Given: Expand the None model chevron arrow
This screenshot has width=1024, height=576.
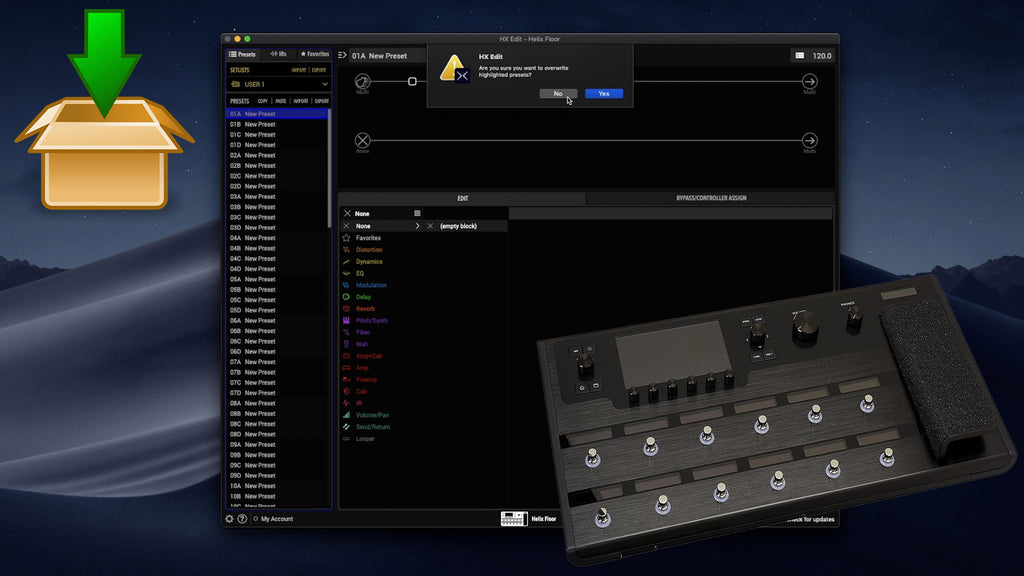Looking at the screenshot, I should [x=417, y=226].
